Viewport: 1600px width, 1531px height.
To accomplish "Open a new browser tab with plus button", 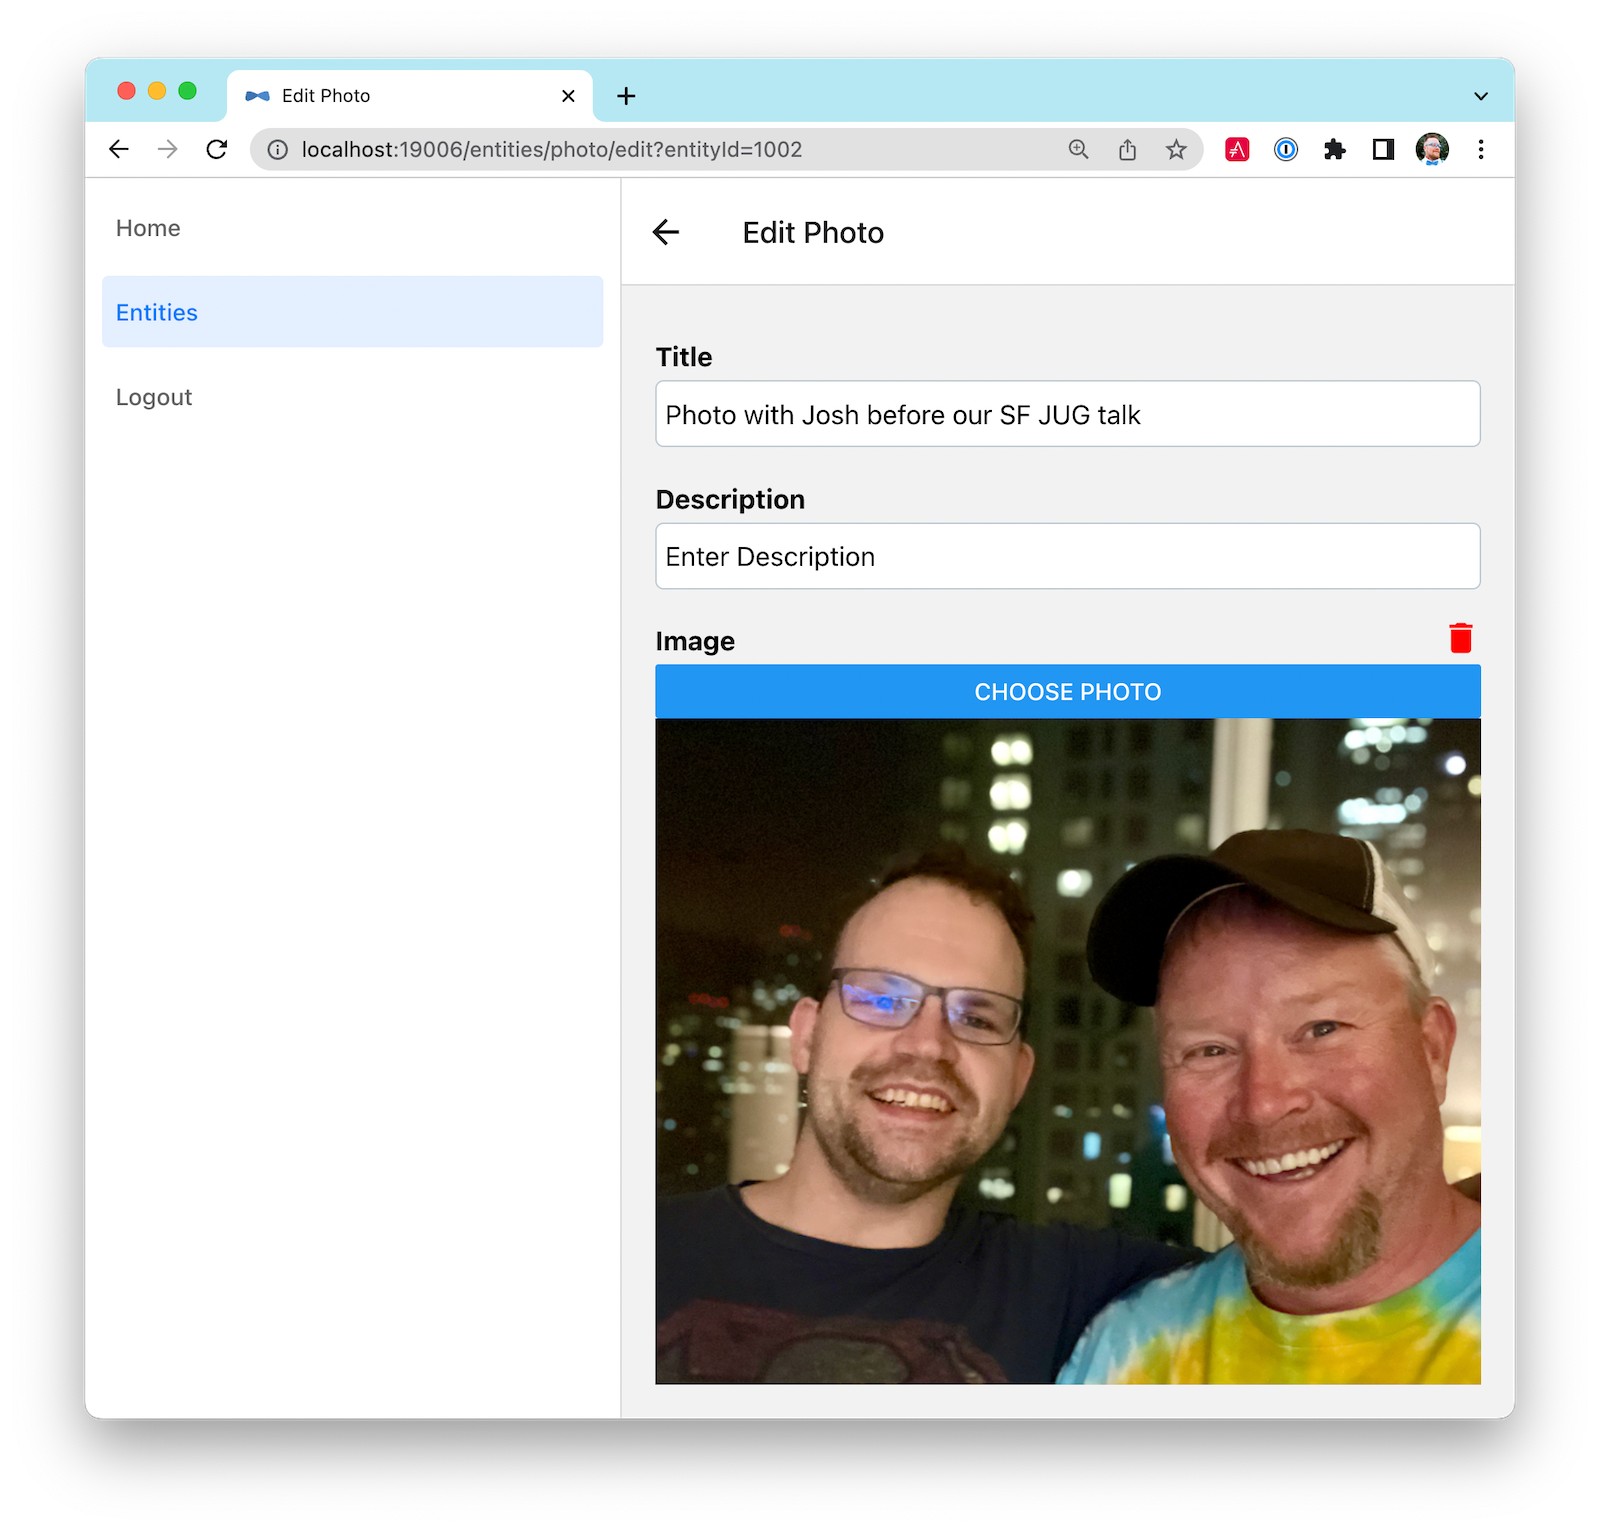I will coord(626,96).
